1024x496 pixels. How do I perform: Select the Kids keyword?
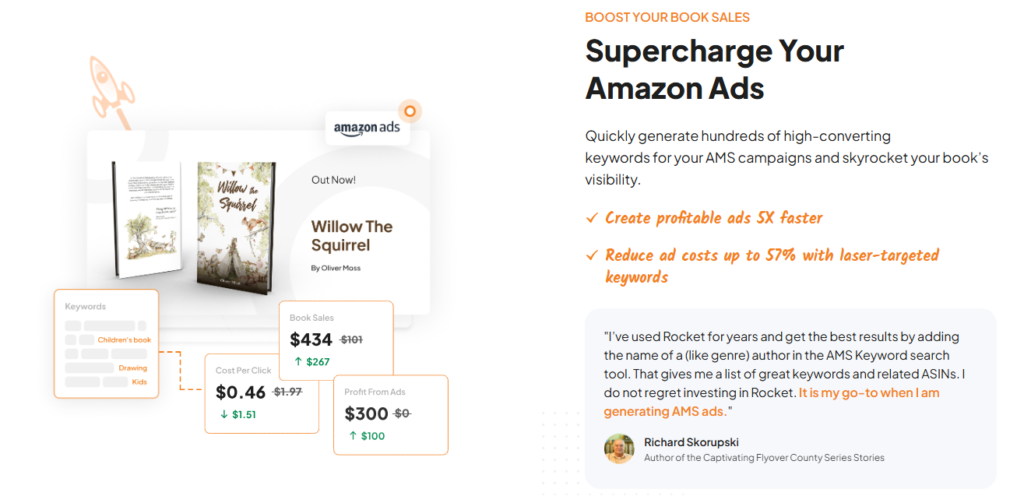coord(140,382)
